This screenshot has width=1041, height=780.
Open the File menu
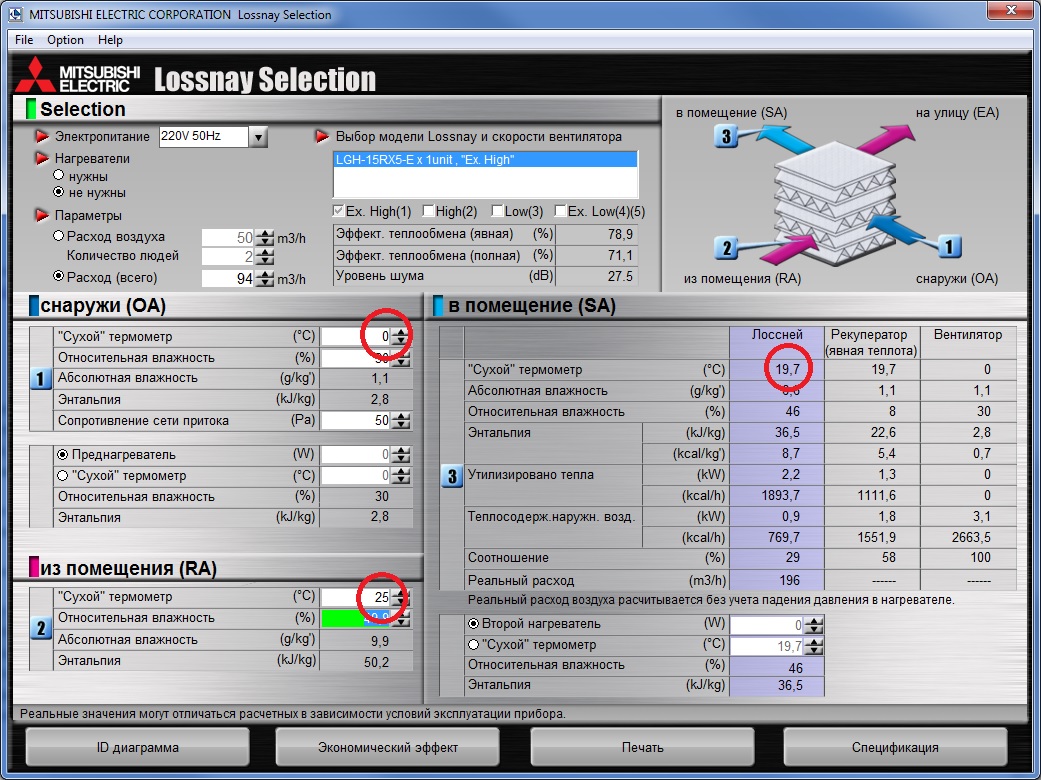pyautogui.click(x=24, y=40)
